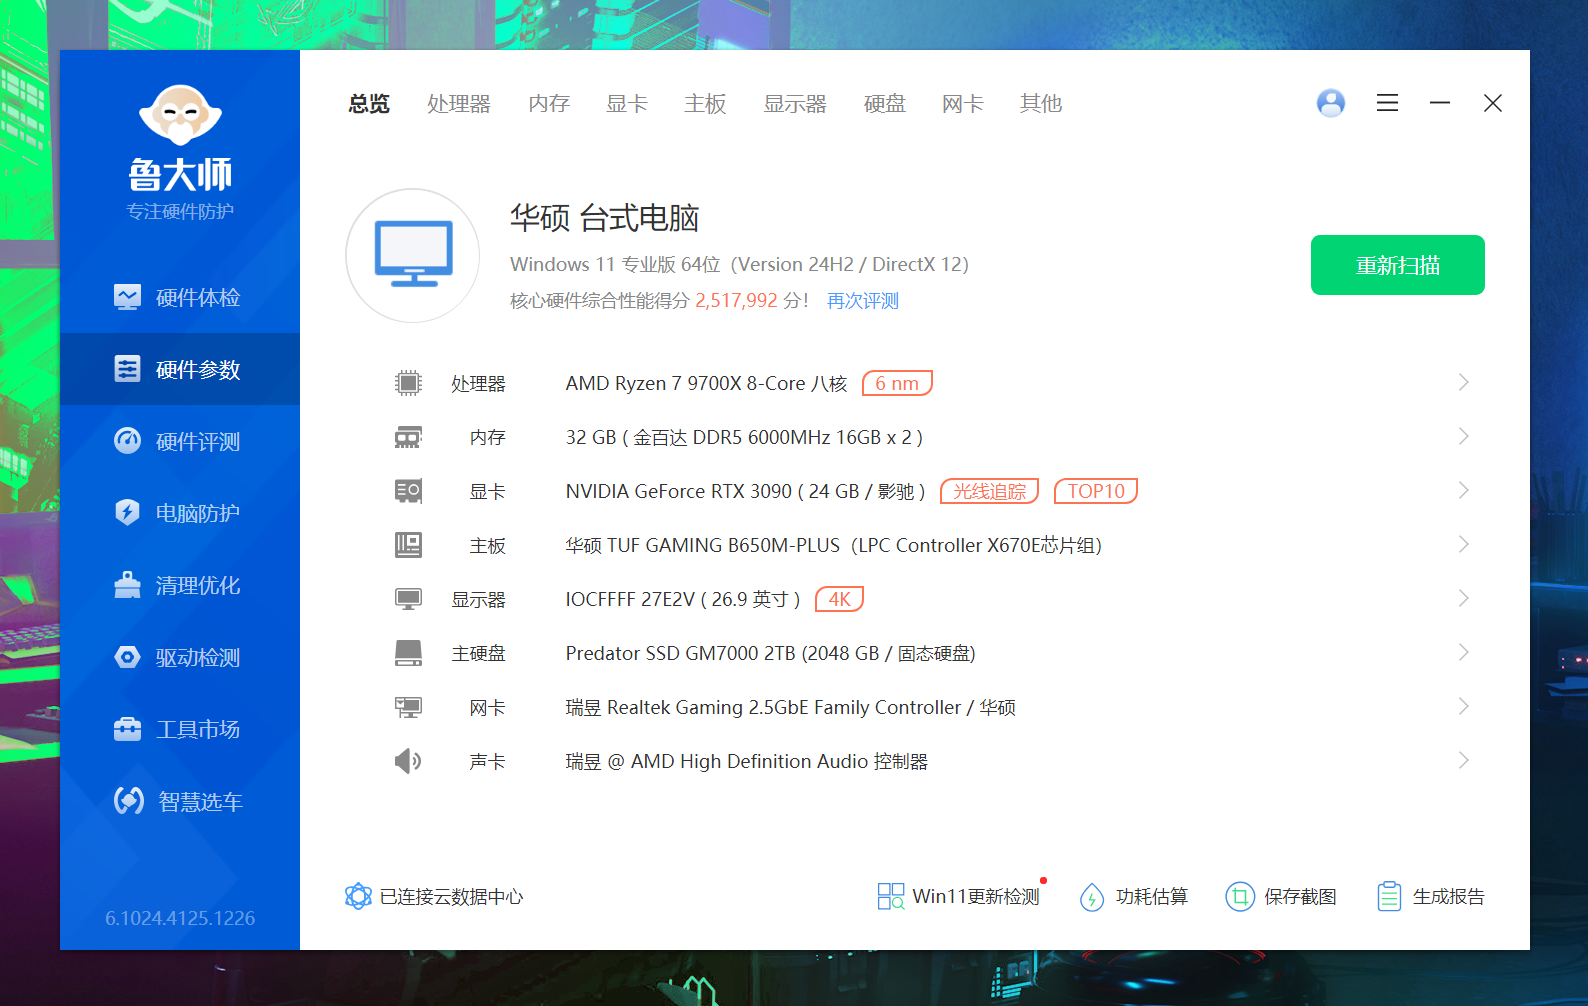1588x1006 pixels.
Task: Open Win11更新检测 check
Action: coord(959,897)
